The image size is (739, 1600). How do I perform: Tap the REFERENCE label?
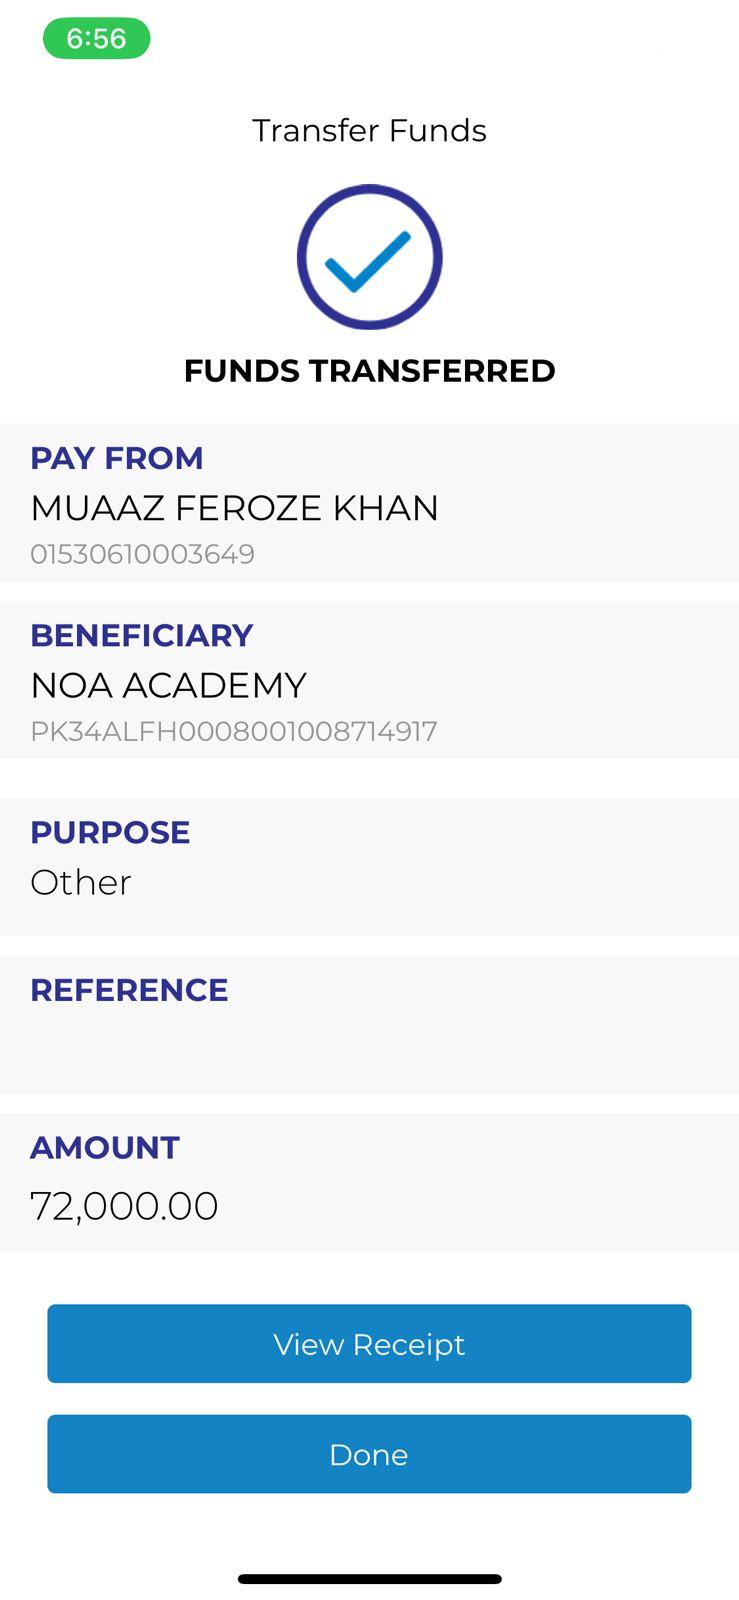click(x=129, y=990)
